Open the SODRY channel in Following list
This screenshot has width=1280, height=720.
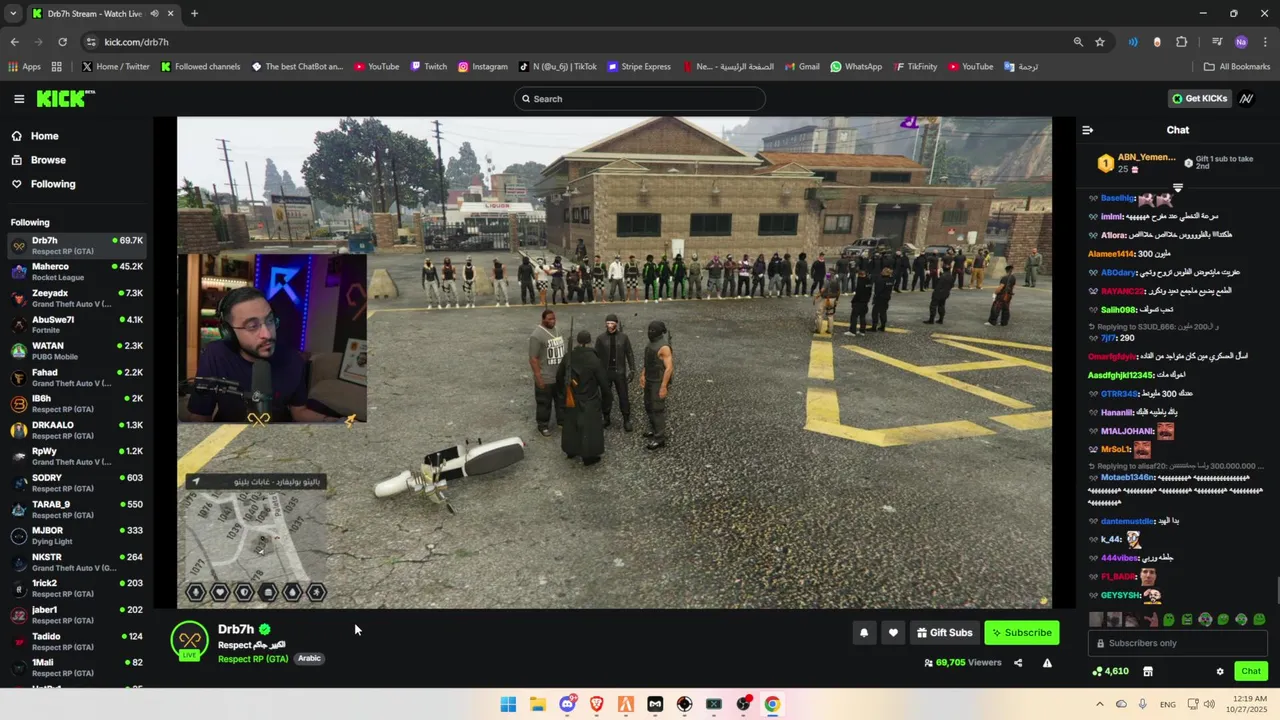(x=76, y=483)
